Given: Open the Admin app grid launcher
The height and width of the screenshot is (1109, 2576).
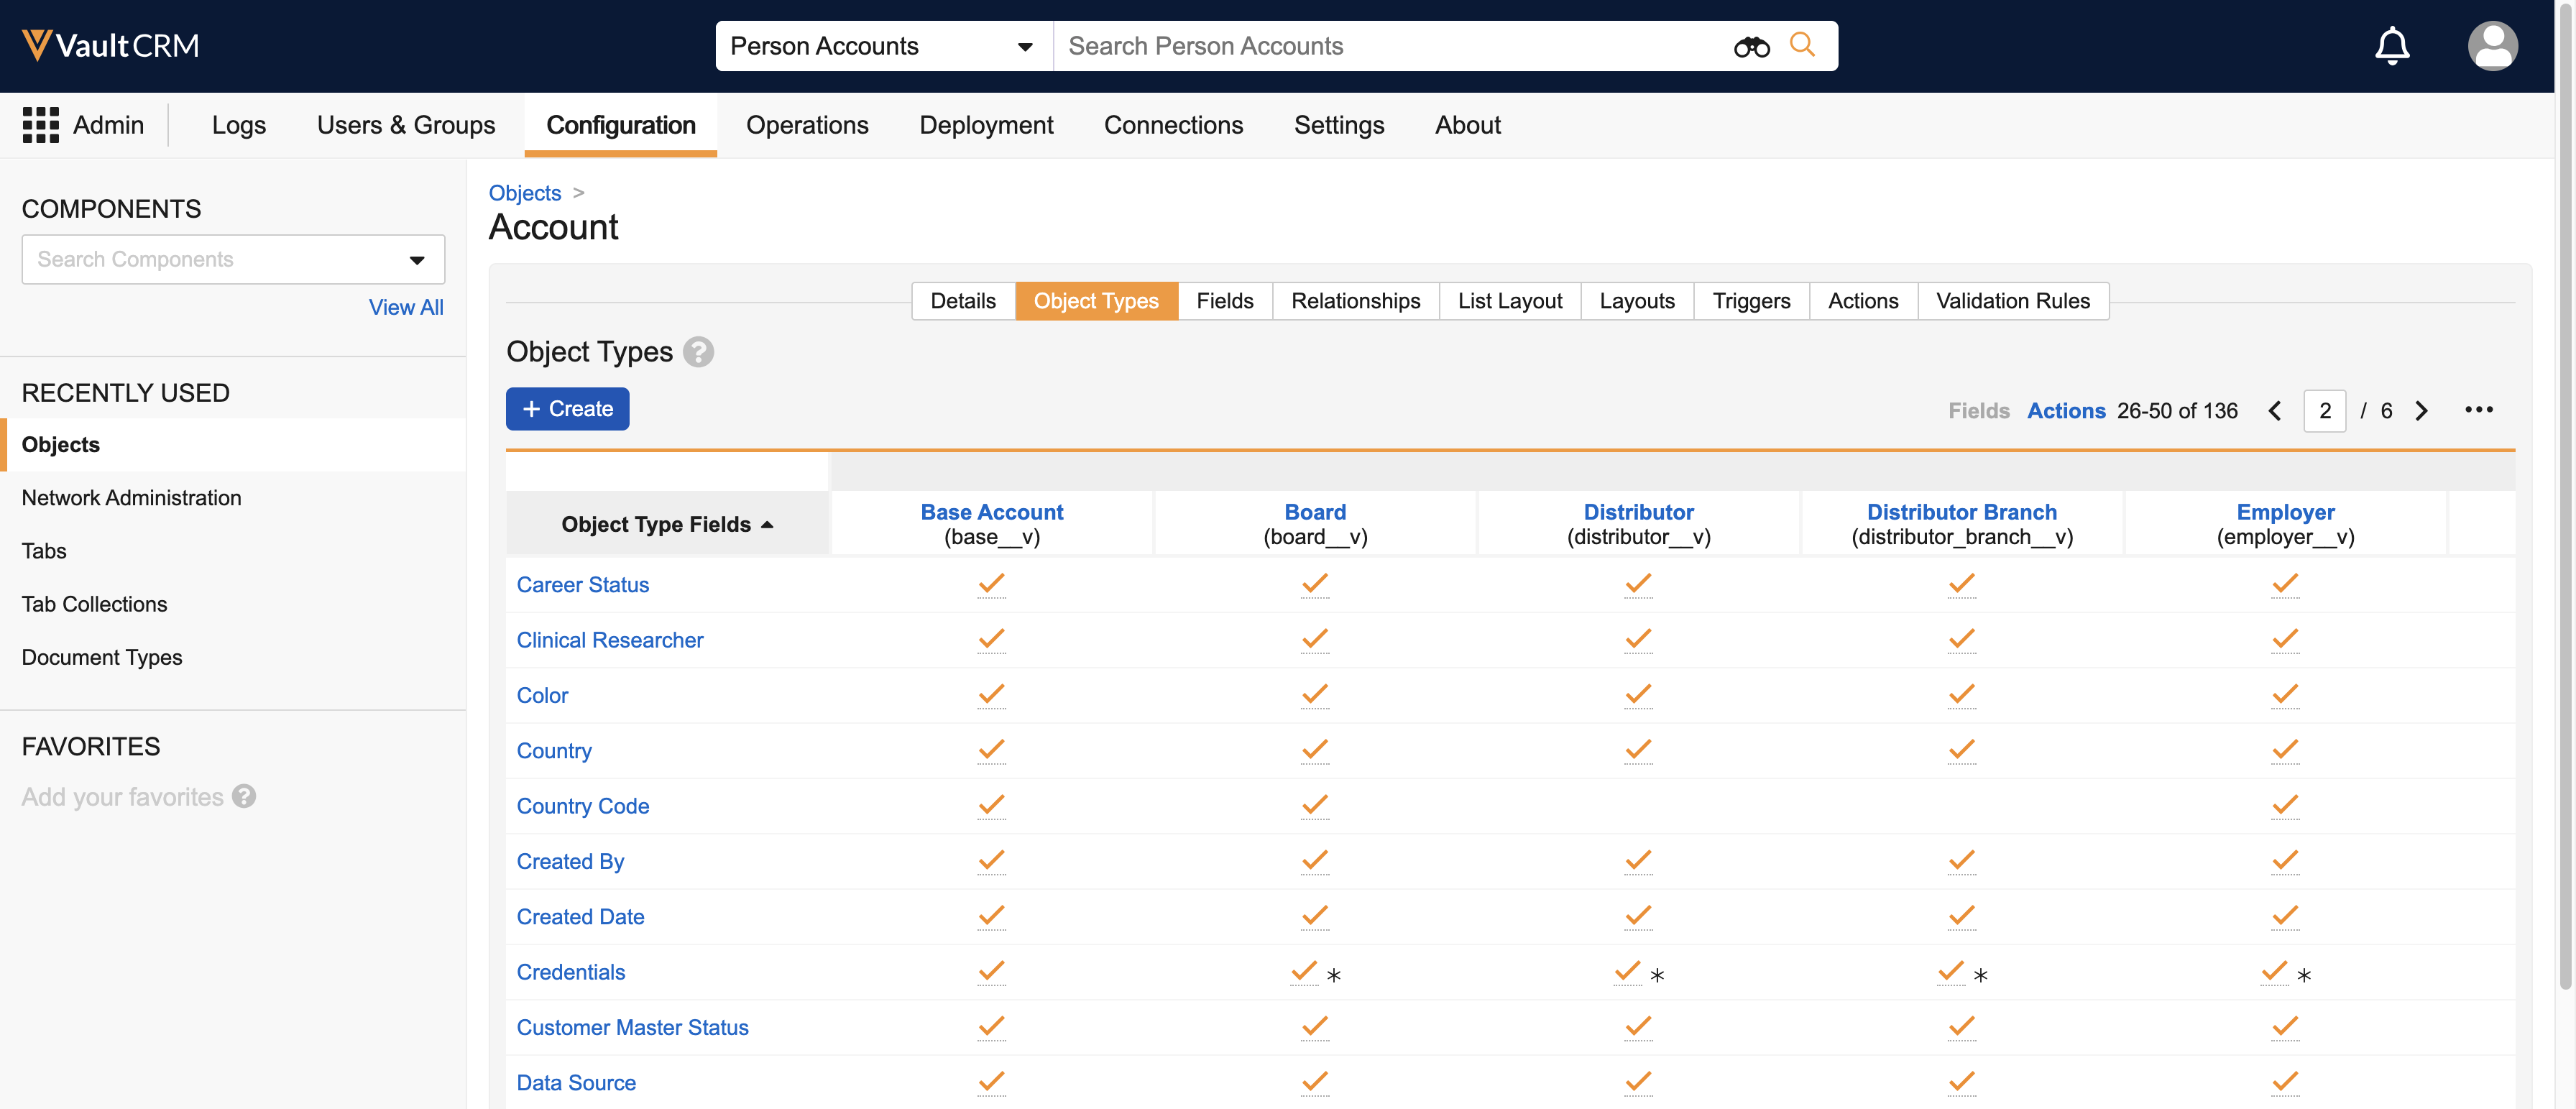Looking at the screenshot, I should coord(41,125).
